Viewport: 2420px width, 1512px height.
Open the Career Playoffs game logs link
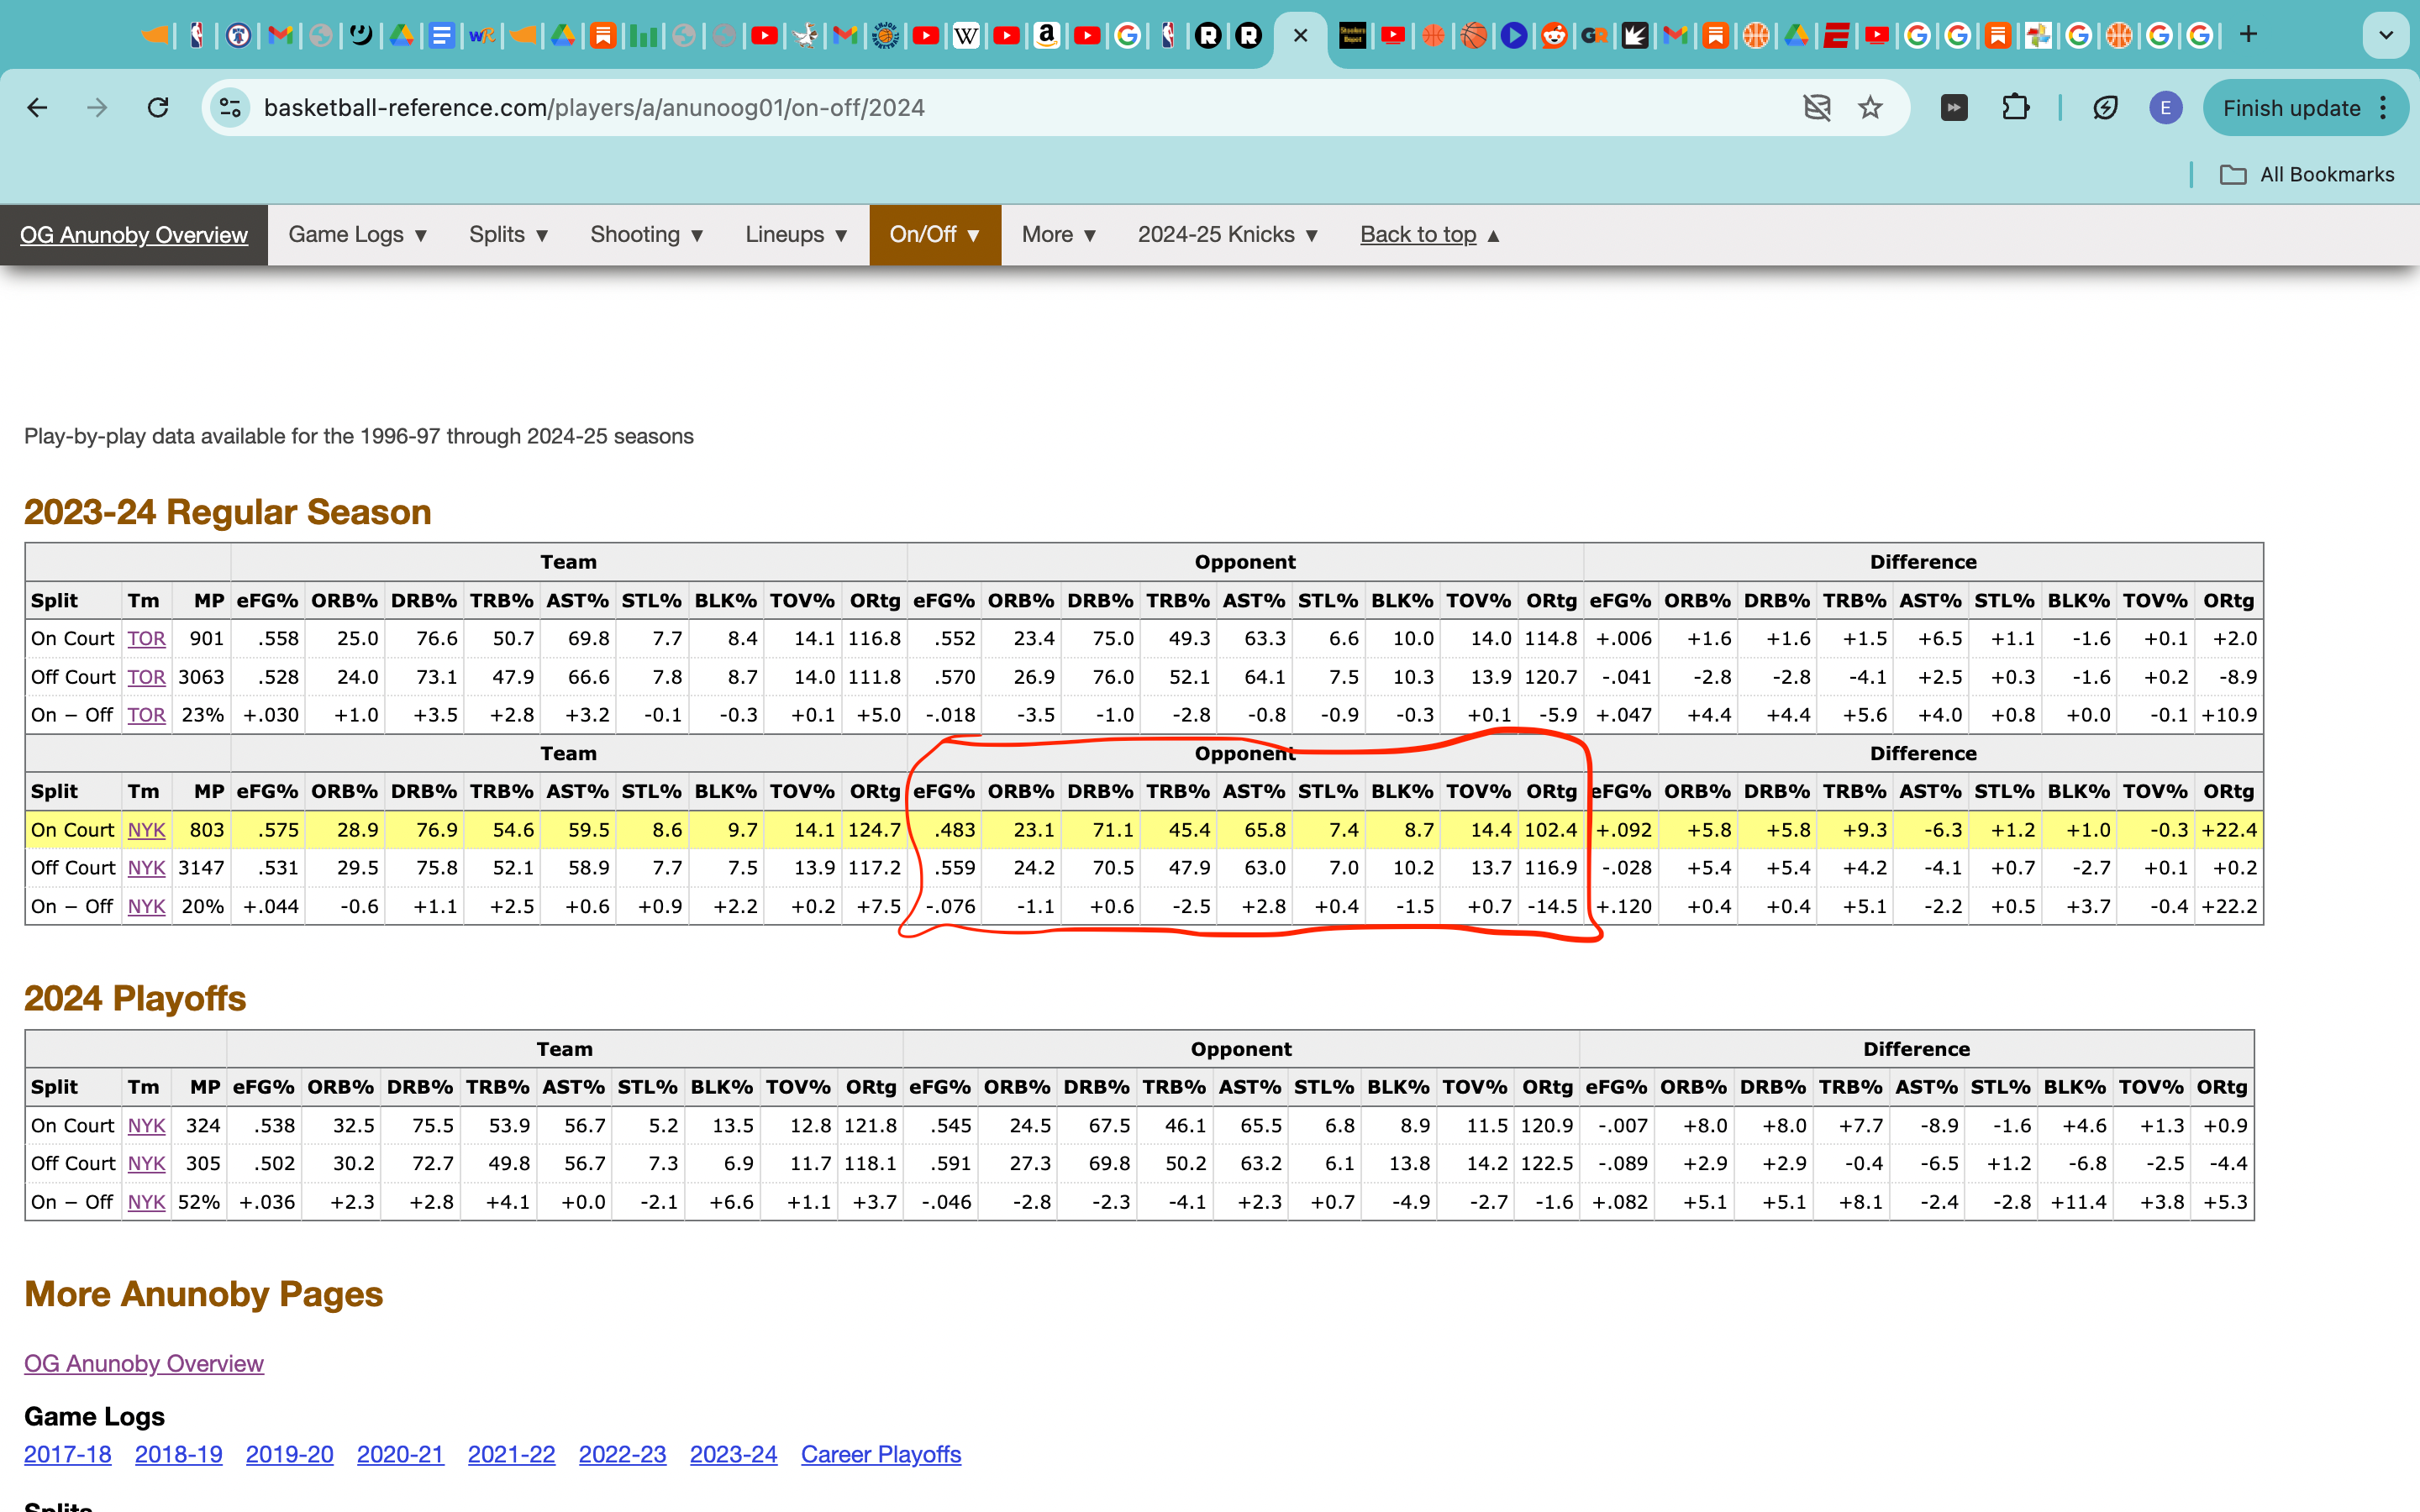(x=880, y=1454)
